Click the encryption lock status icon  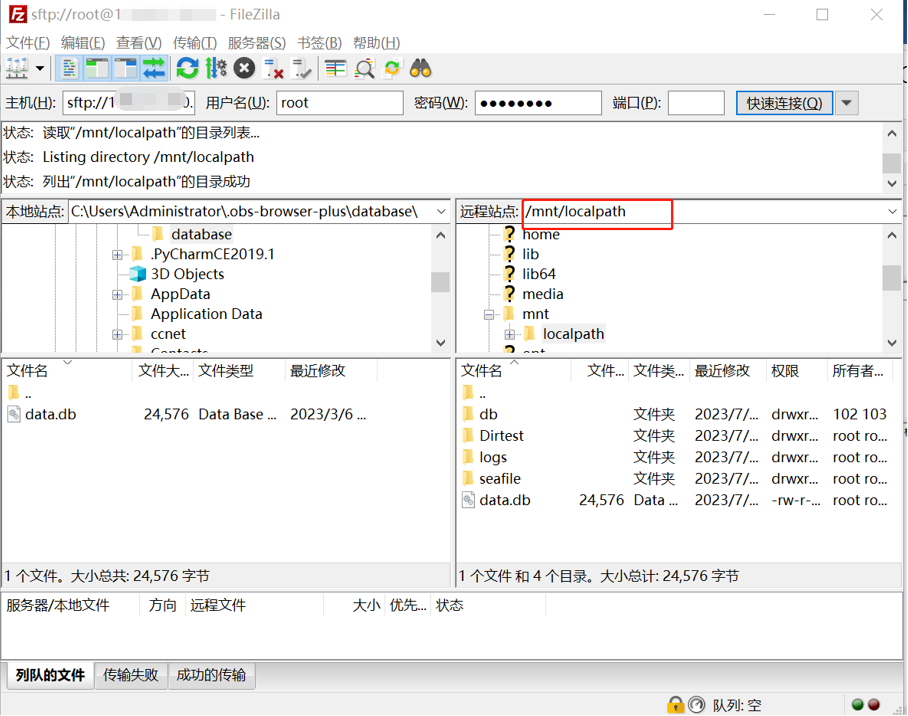tap(675, 705)
